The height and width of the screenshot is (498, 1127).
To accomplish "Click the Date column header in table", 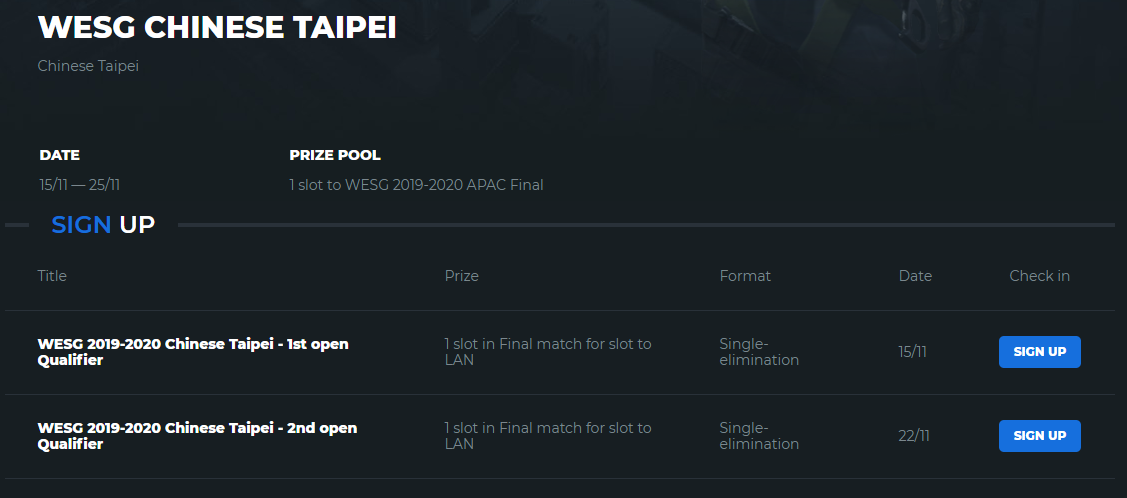I will (x=915, y=276).
